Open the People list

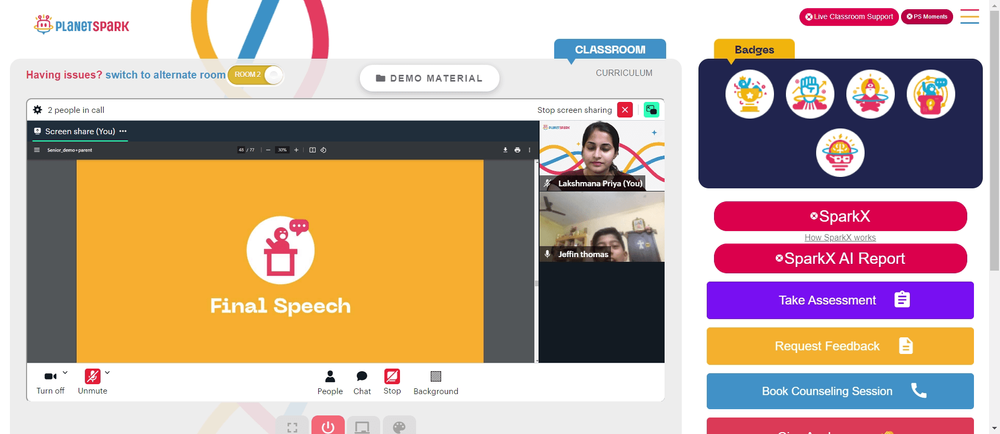pyautogui.click(x=330, y=382)
